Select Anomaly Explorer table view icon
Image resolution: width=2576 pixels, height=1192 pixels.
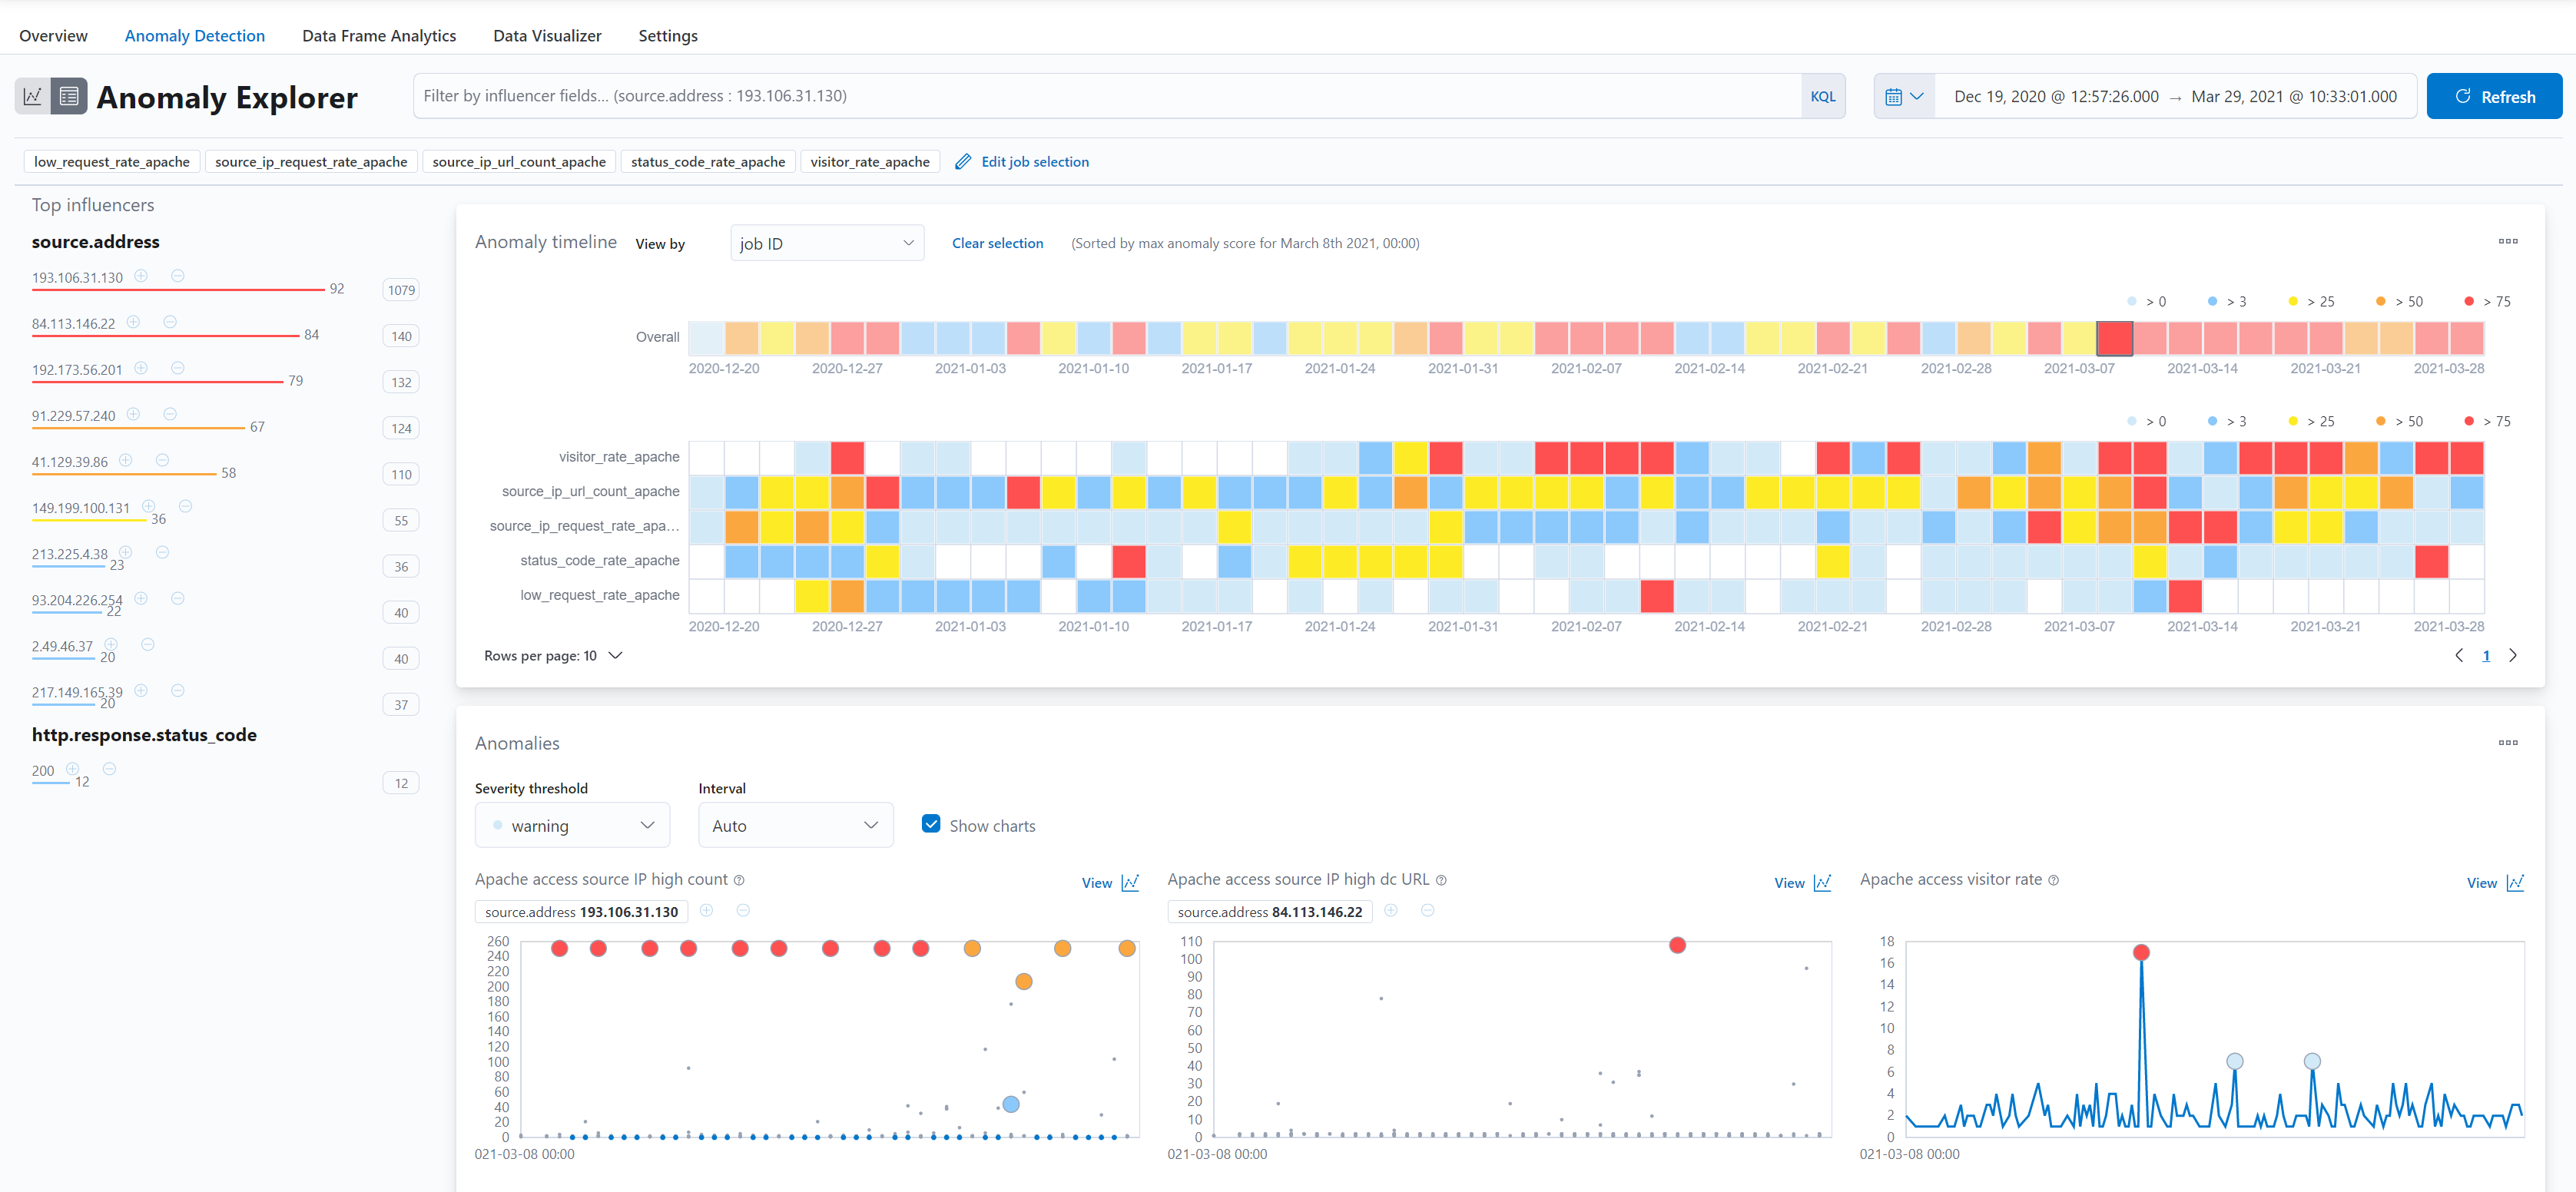[69, 96]
